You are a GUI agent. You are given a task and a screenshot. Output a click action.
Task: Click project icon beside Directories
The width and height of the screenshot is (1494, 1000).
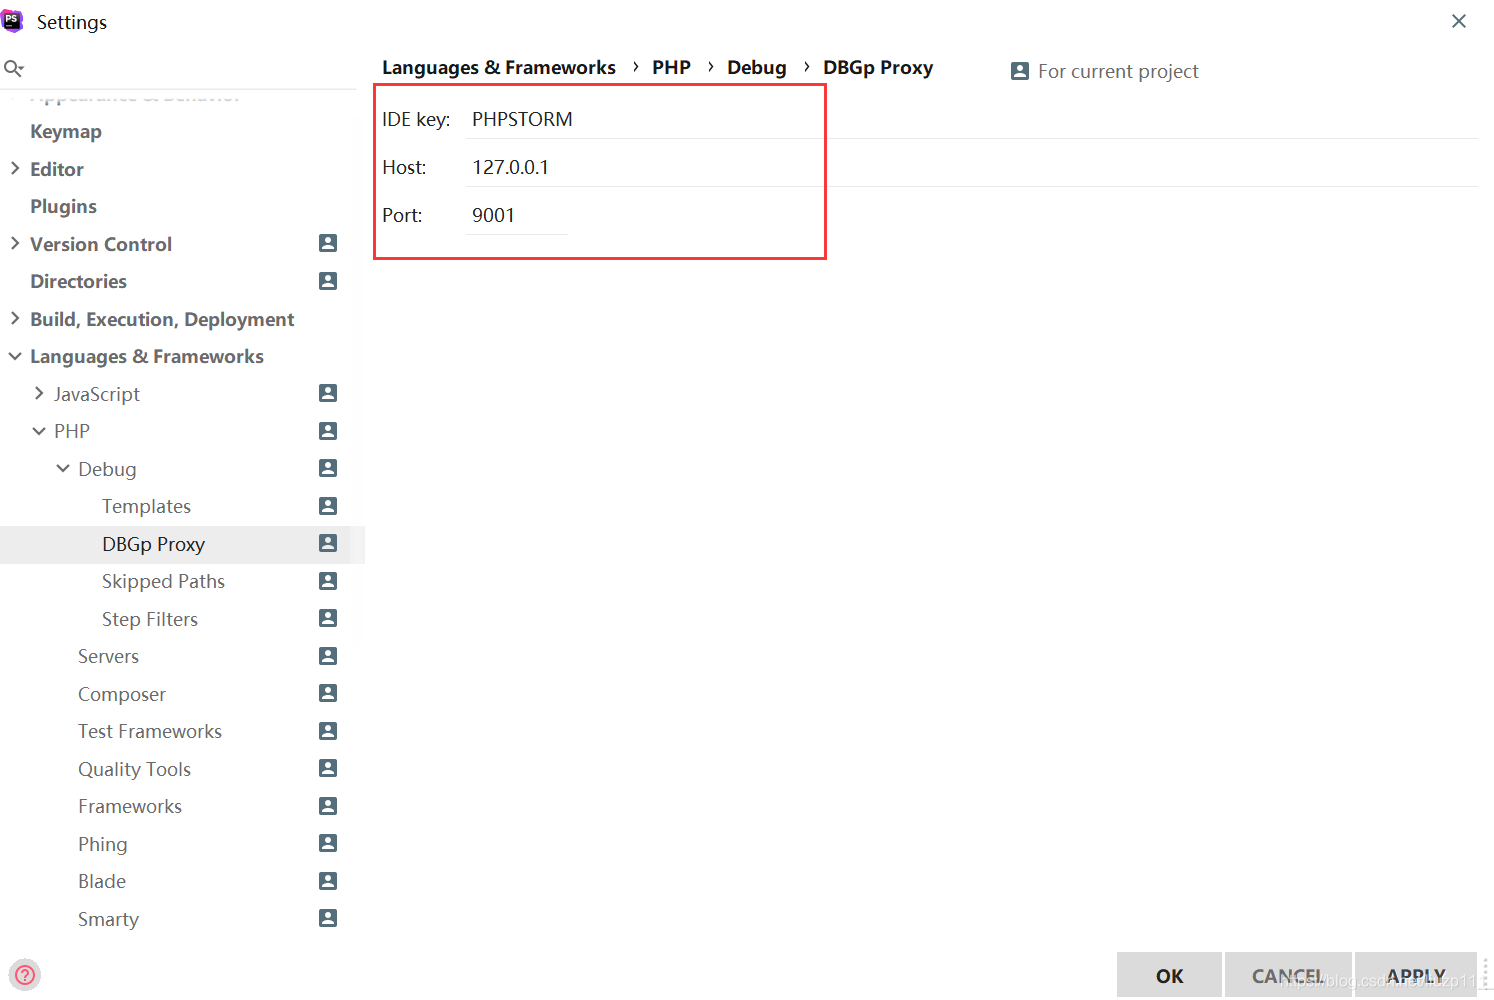[328, 281]
